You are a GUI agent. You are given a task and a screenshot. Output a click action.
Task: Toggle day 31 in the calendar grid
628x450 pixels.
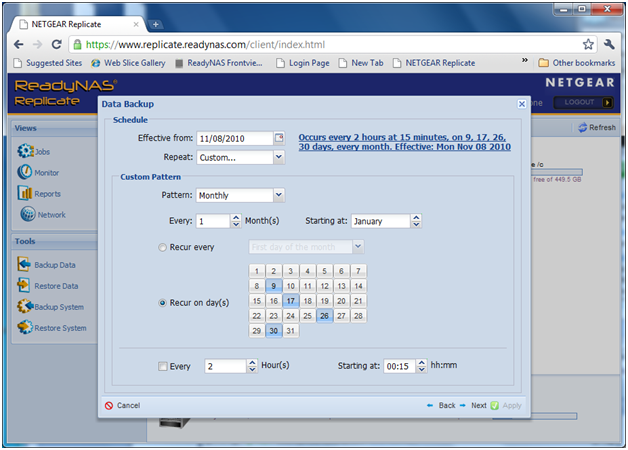click(291, 330)
